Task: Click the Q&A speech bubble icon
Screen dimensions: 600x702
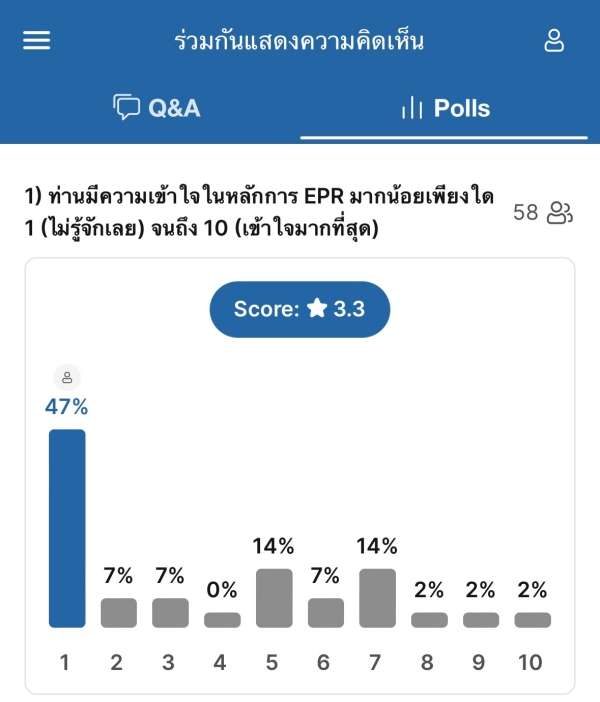Action: [126, 107]
